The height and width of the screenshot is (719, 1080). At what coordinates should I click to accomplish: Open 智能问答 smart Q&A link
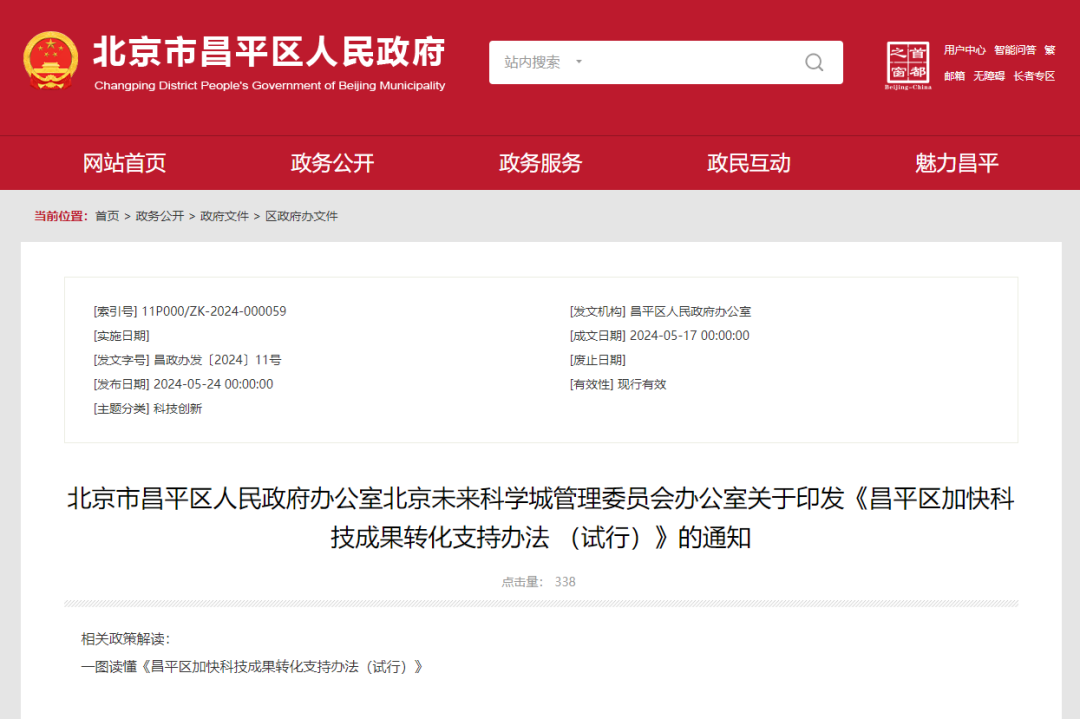coord(1014,50)
